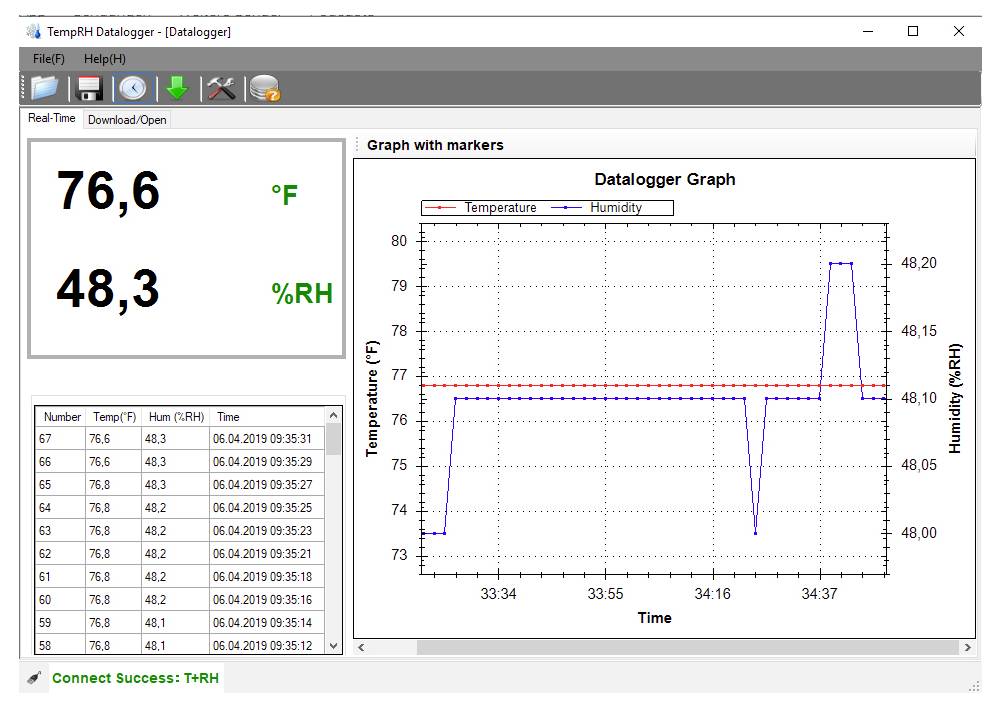This screenshot has height=707, width=1001.
Task: Click the Hum (%RH) column header
Action: 176,416
